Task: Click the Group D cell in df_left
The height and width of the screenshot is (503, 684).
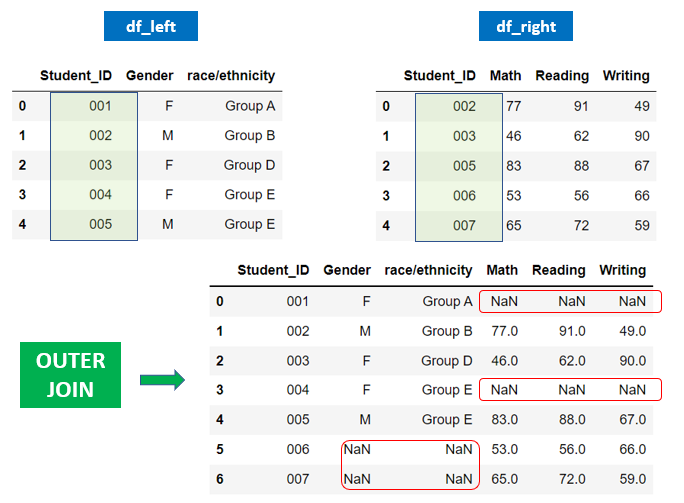Action: [x=249, y=165]
